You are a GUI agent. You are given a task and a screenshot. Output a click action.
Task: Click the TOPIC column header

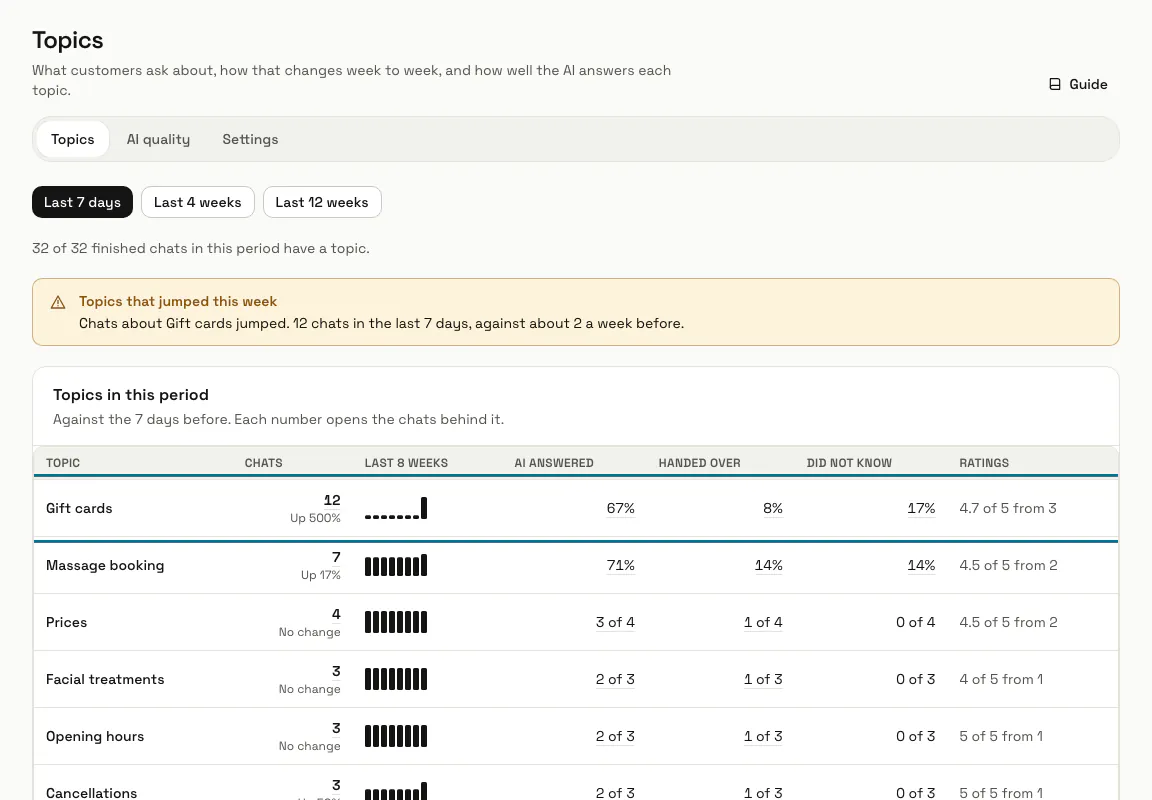pos(63,463)
